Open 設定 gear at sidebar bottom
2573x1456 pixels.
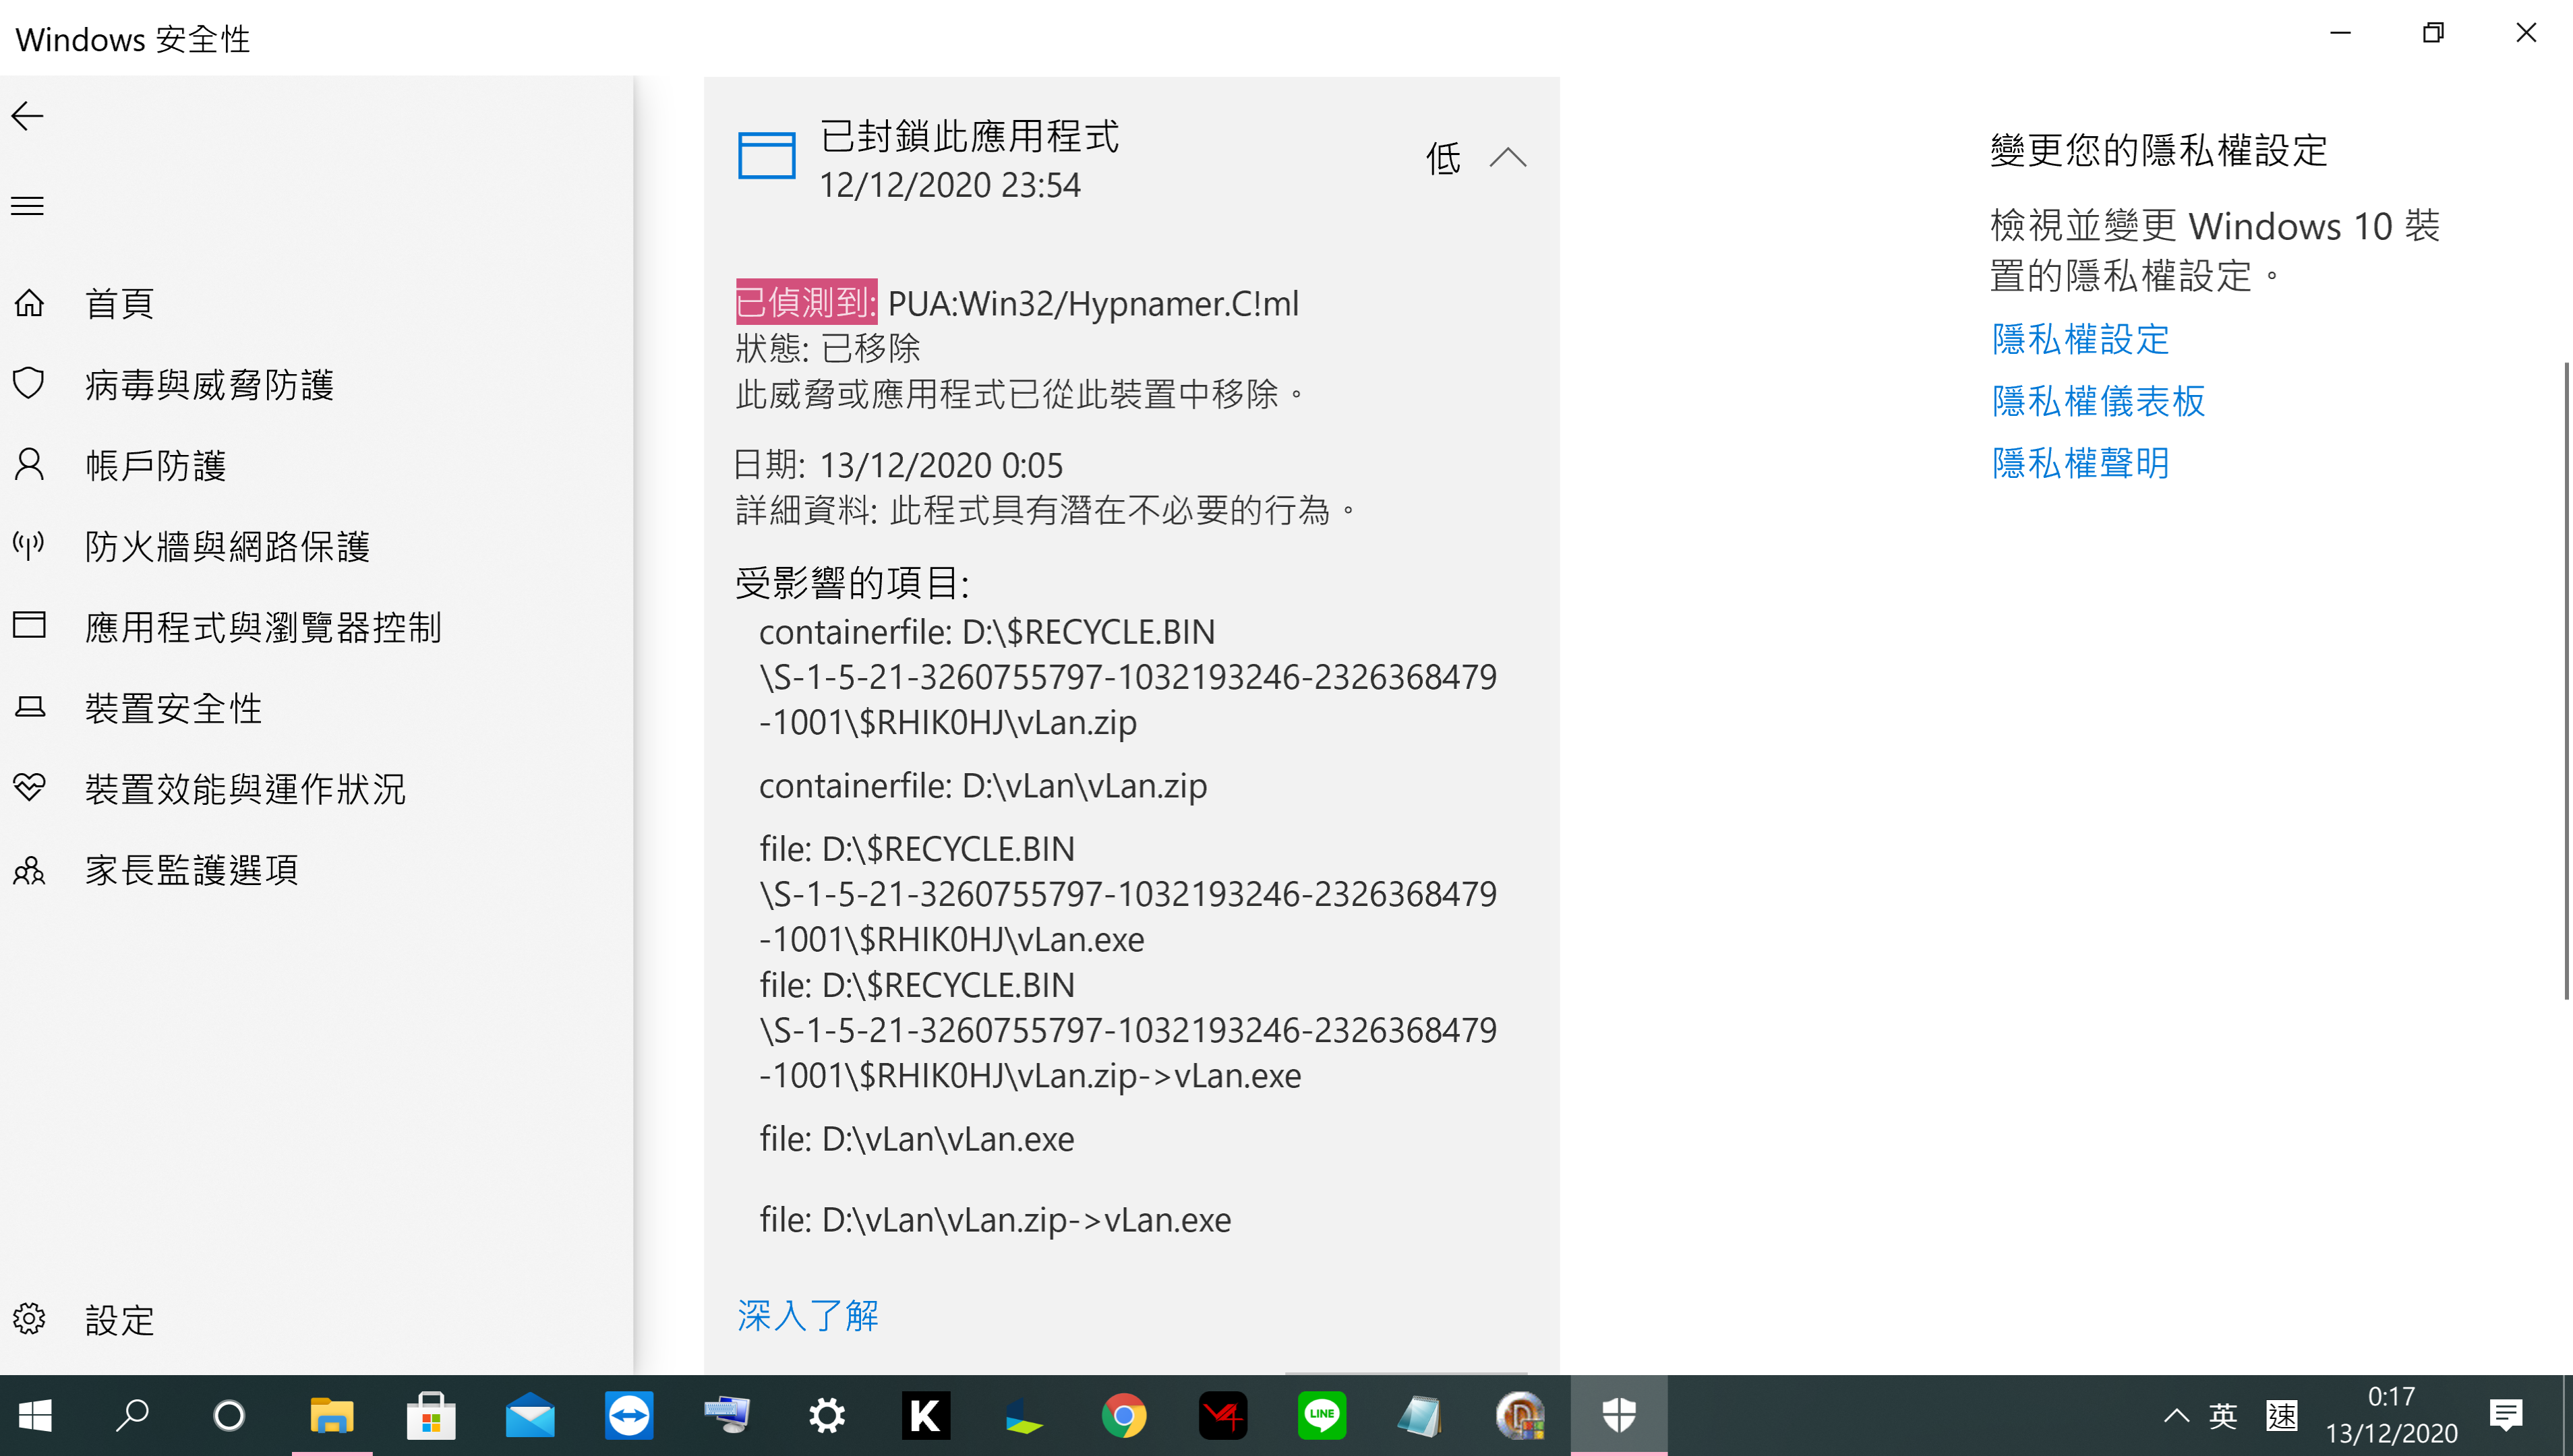(29, 1319)
